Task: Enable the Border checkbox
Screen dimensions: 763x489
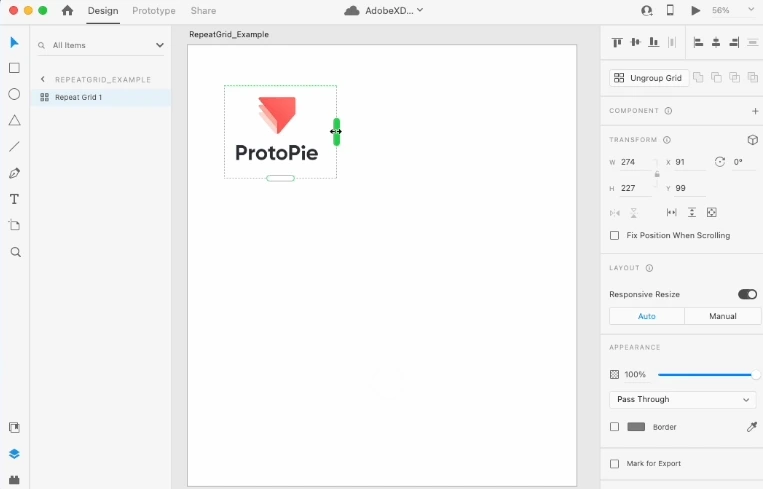Action: point(615,427)
